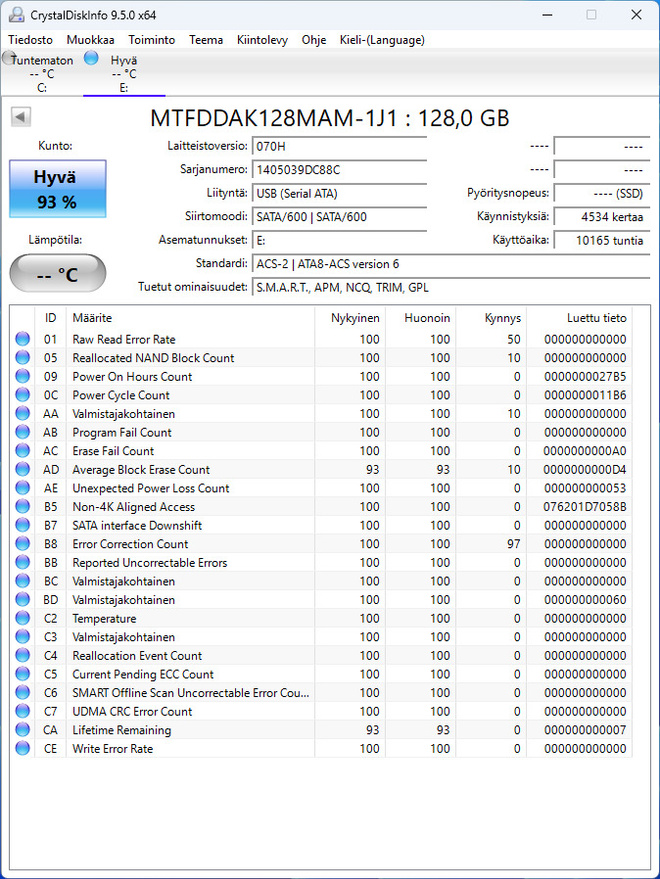The height and width of the screenshot is (879, 660).
Task: Click the Hyvä 93 % health status button
Action: [58, 189]
